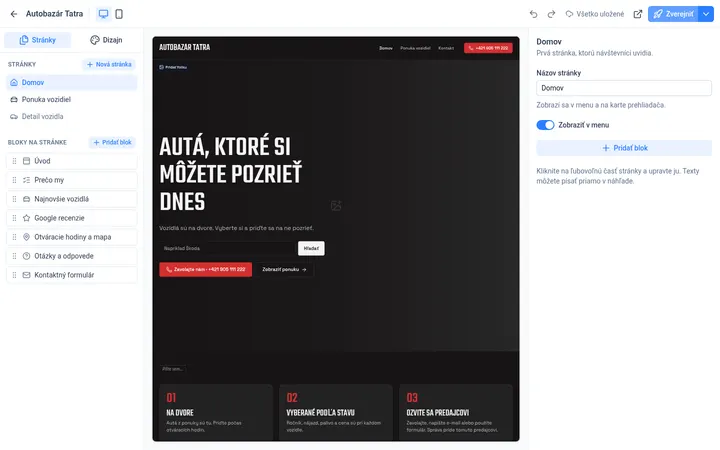The height and width of the screenshot is (450, 720).
Task: Click Pridať blok in the right panel
Action: click(x=624, y=148)
